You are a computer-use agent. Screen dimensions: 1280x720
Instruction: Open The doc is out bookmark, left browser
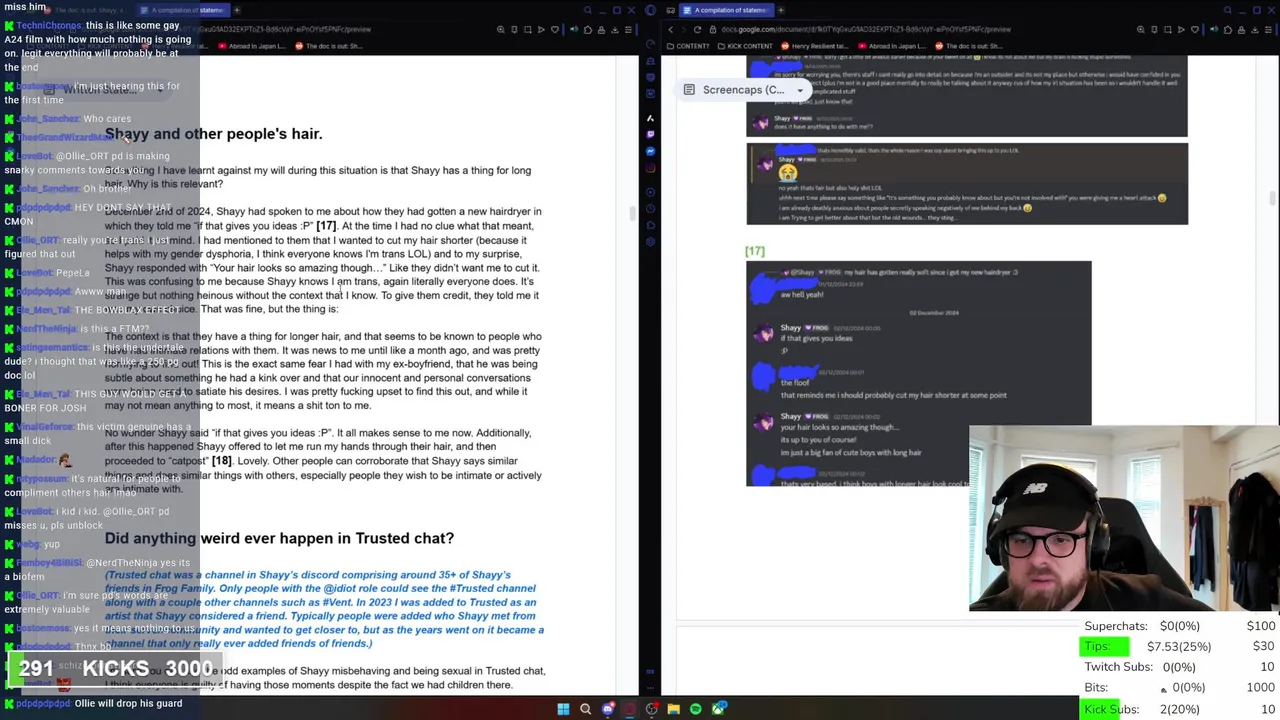(x=329, y=46)
